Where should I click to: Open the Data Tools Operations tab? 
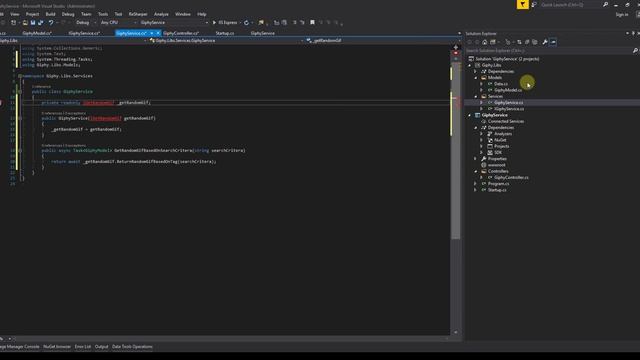pos(132,347)
